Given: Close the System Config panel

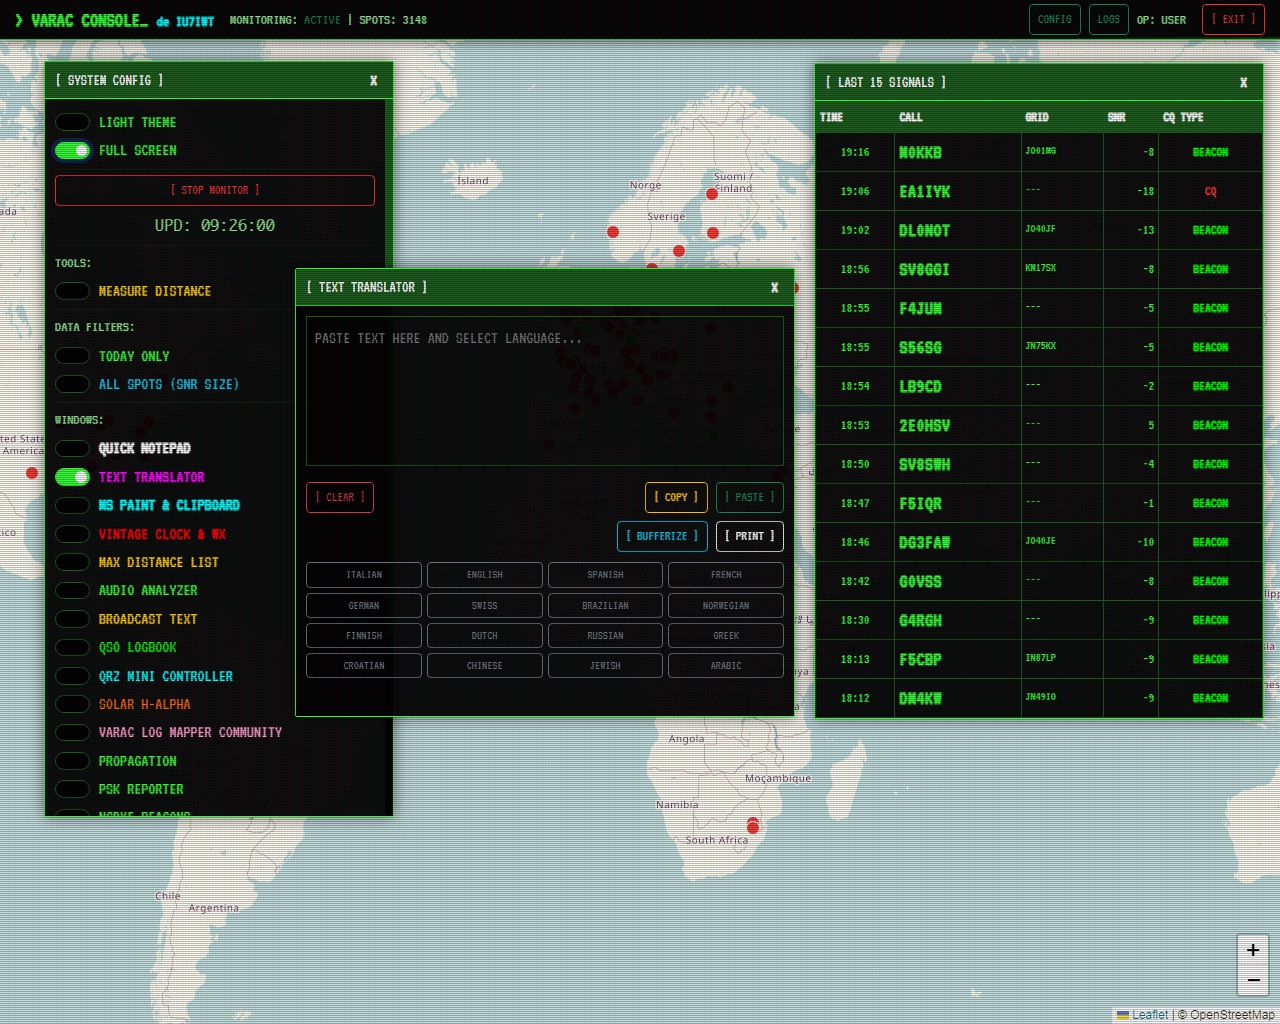Looking at the screenshot, I should tap(373, 81).
